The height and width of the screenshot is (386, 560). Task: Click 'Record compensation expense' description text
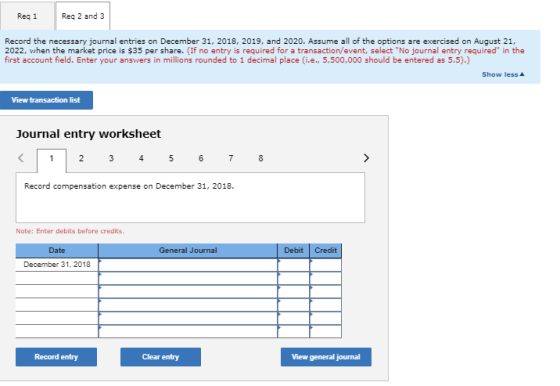(129, 186)
